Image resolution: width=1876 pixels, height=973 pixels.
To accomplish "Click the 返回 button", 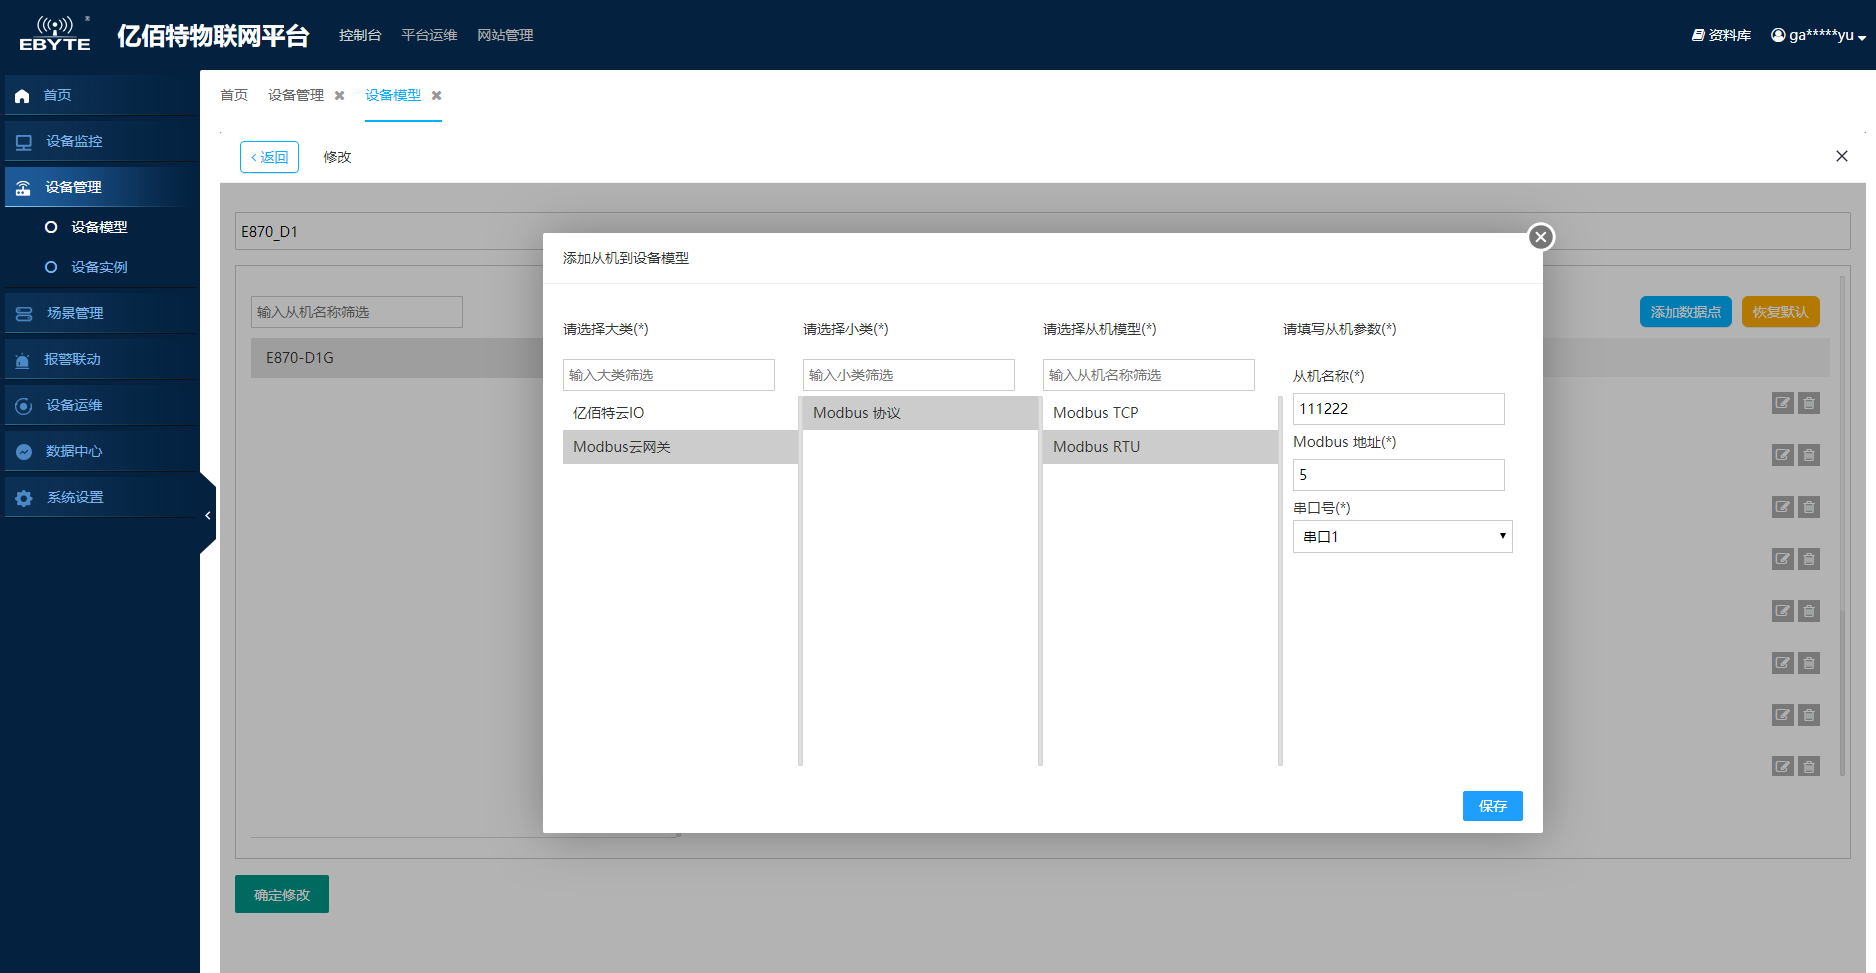I will (x=269, y=157).
